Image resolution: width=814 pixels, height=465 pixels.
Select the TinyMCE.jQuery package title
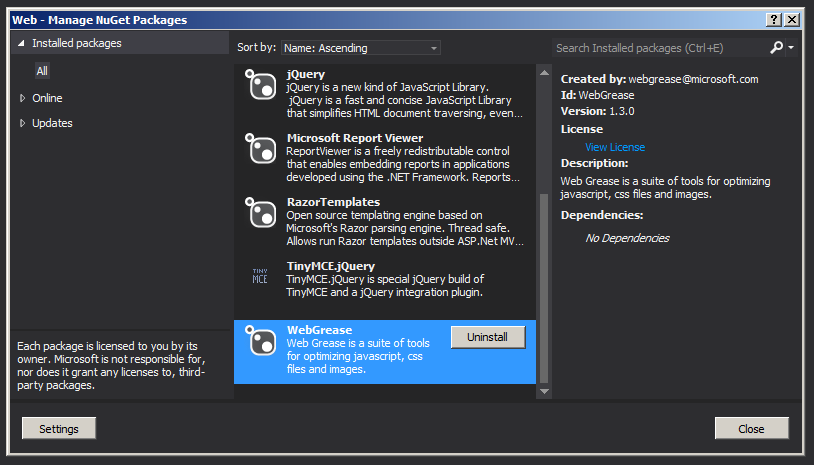click(x=331, y=266)
